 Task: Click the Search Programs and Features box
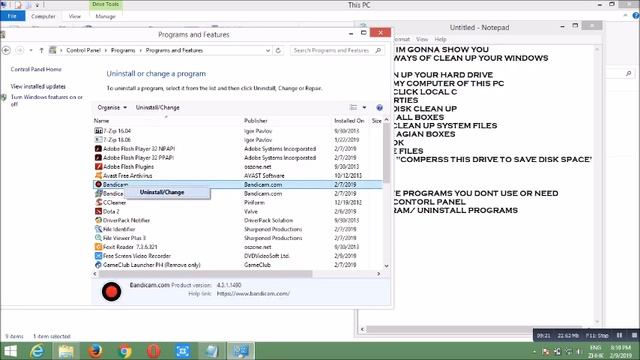pos(337,50)
